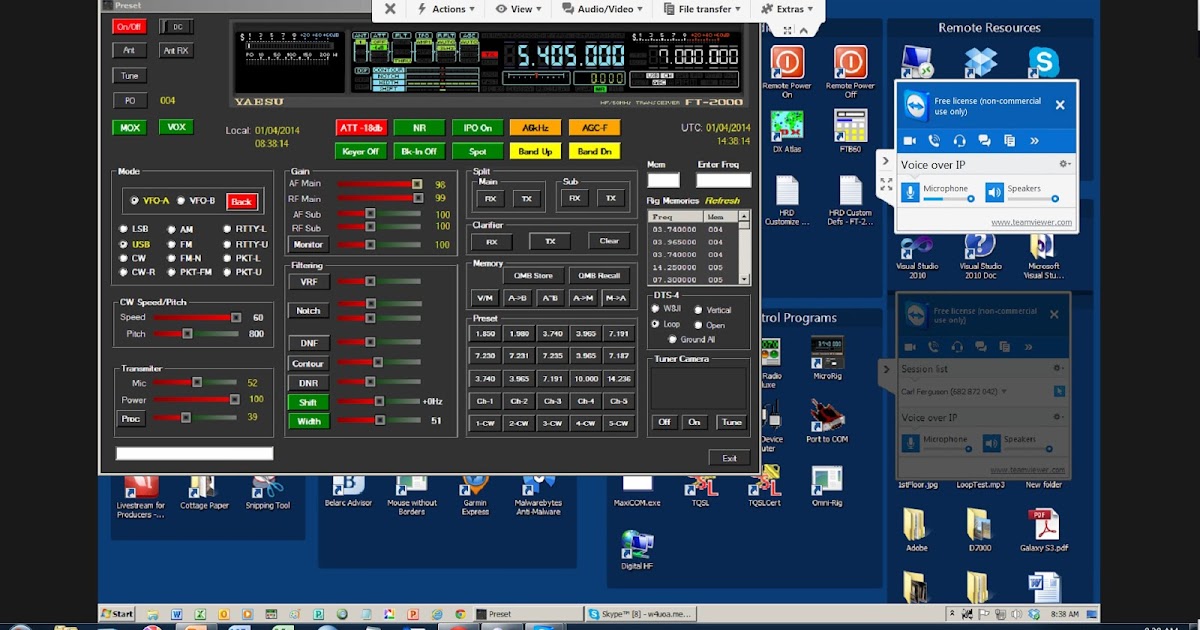Viewport: 1200px width, 630px height.
Task: Open the File transfer menu
Action: click(x=705, y=9)
